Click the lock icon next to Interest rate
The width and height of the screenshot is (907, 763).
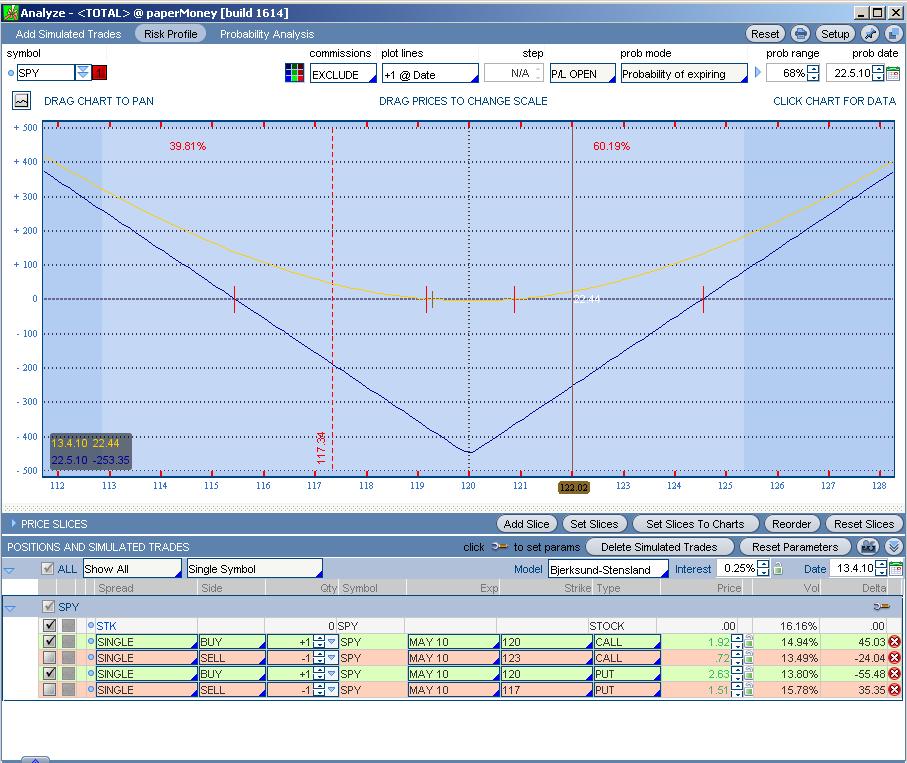click(777, 569)
